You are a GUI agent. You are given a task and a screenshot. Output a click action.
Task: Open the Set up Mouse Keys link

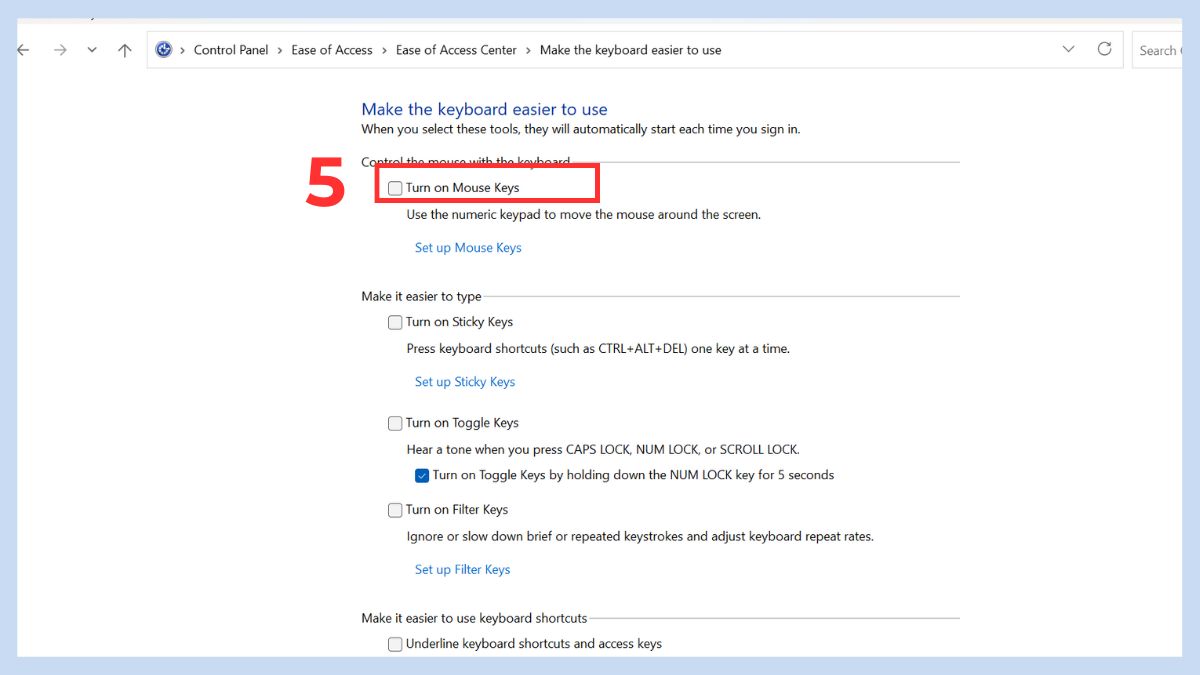click(468, 248)
